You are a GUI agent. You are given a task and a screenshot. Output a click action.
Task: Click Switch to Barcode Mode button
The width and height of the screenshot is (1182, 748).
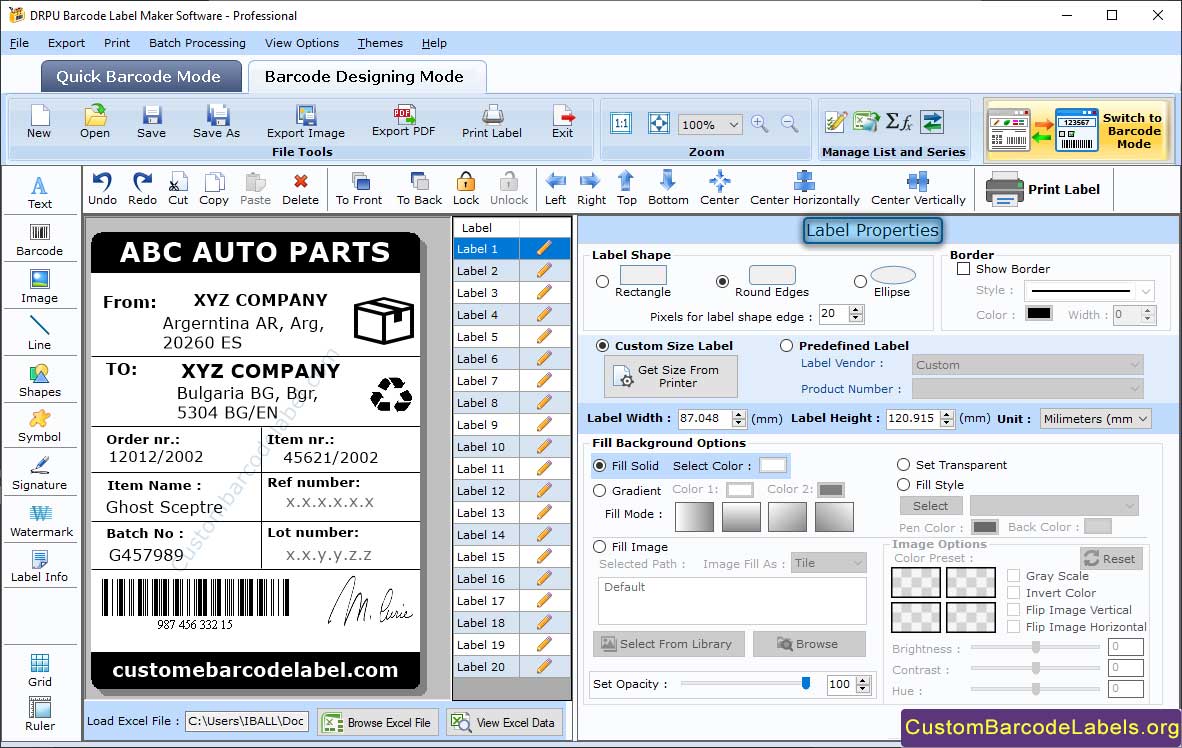point(1078,130)
